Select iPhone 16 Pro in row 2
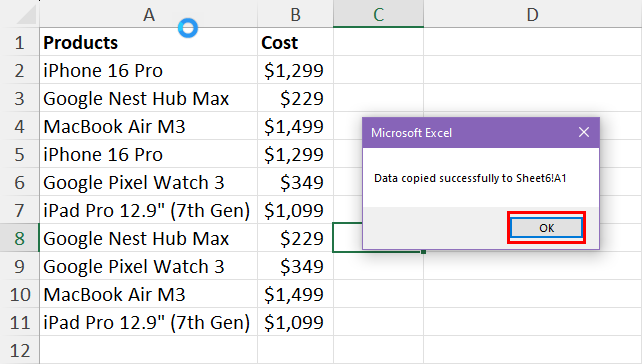Image resolution: width=642 pixels, height=364 pixels. tap(149, 70)
